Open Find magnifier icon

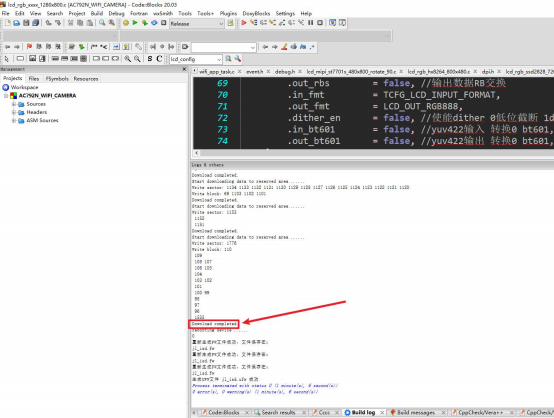coord(102,23)
